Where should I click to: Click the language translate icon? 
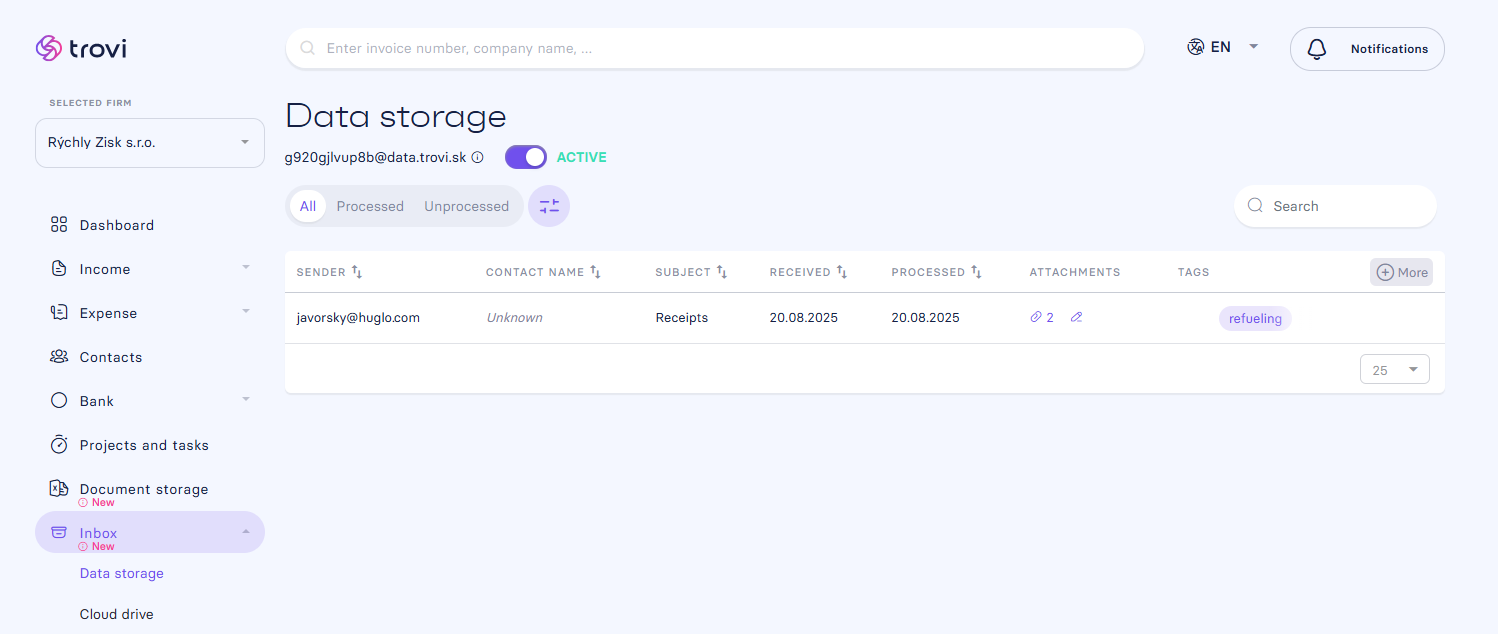click(x=1195, y=47)
